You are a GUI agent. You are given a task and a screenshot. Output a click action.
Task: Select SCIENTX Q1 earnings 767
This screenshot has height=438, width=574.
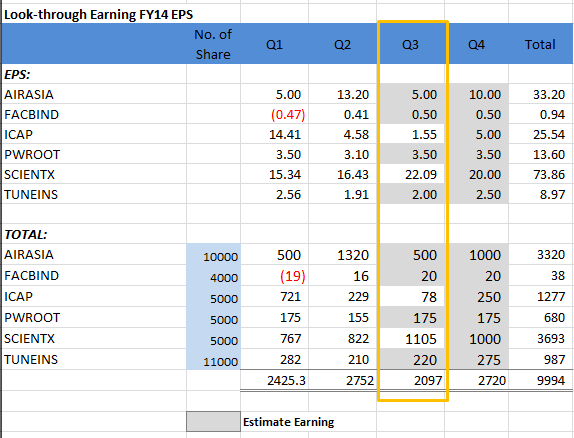coord(290,338)
